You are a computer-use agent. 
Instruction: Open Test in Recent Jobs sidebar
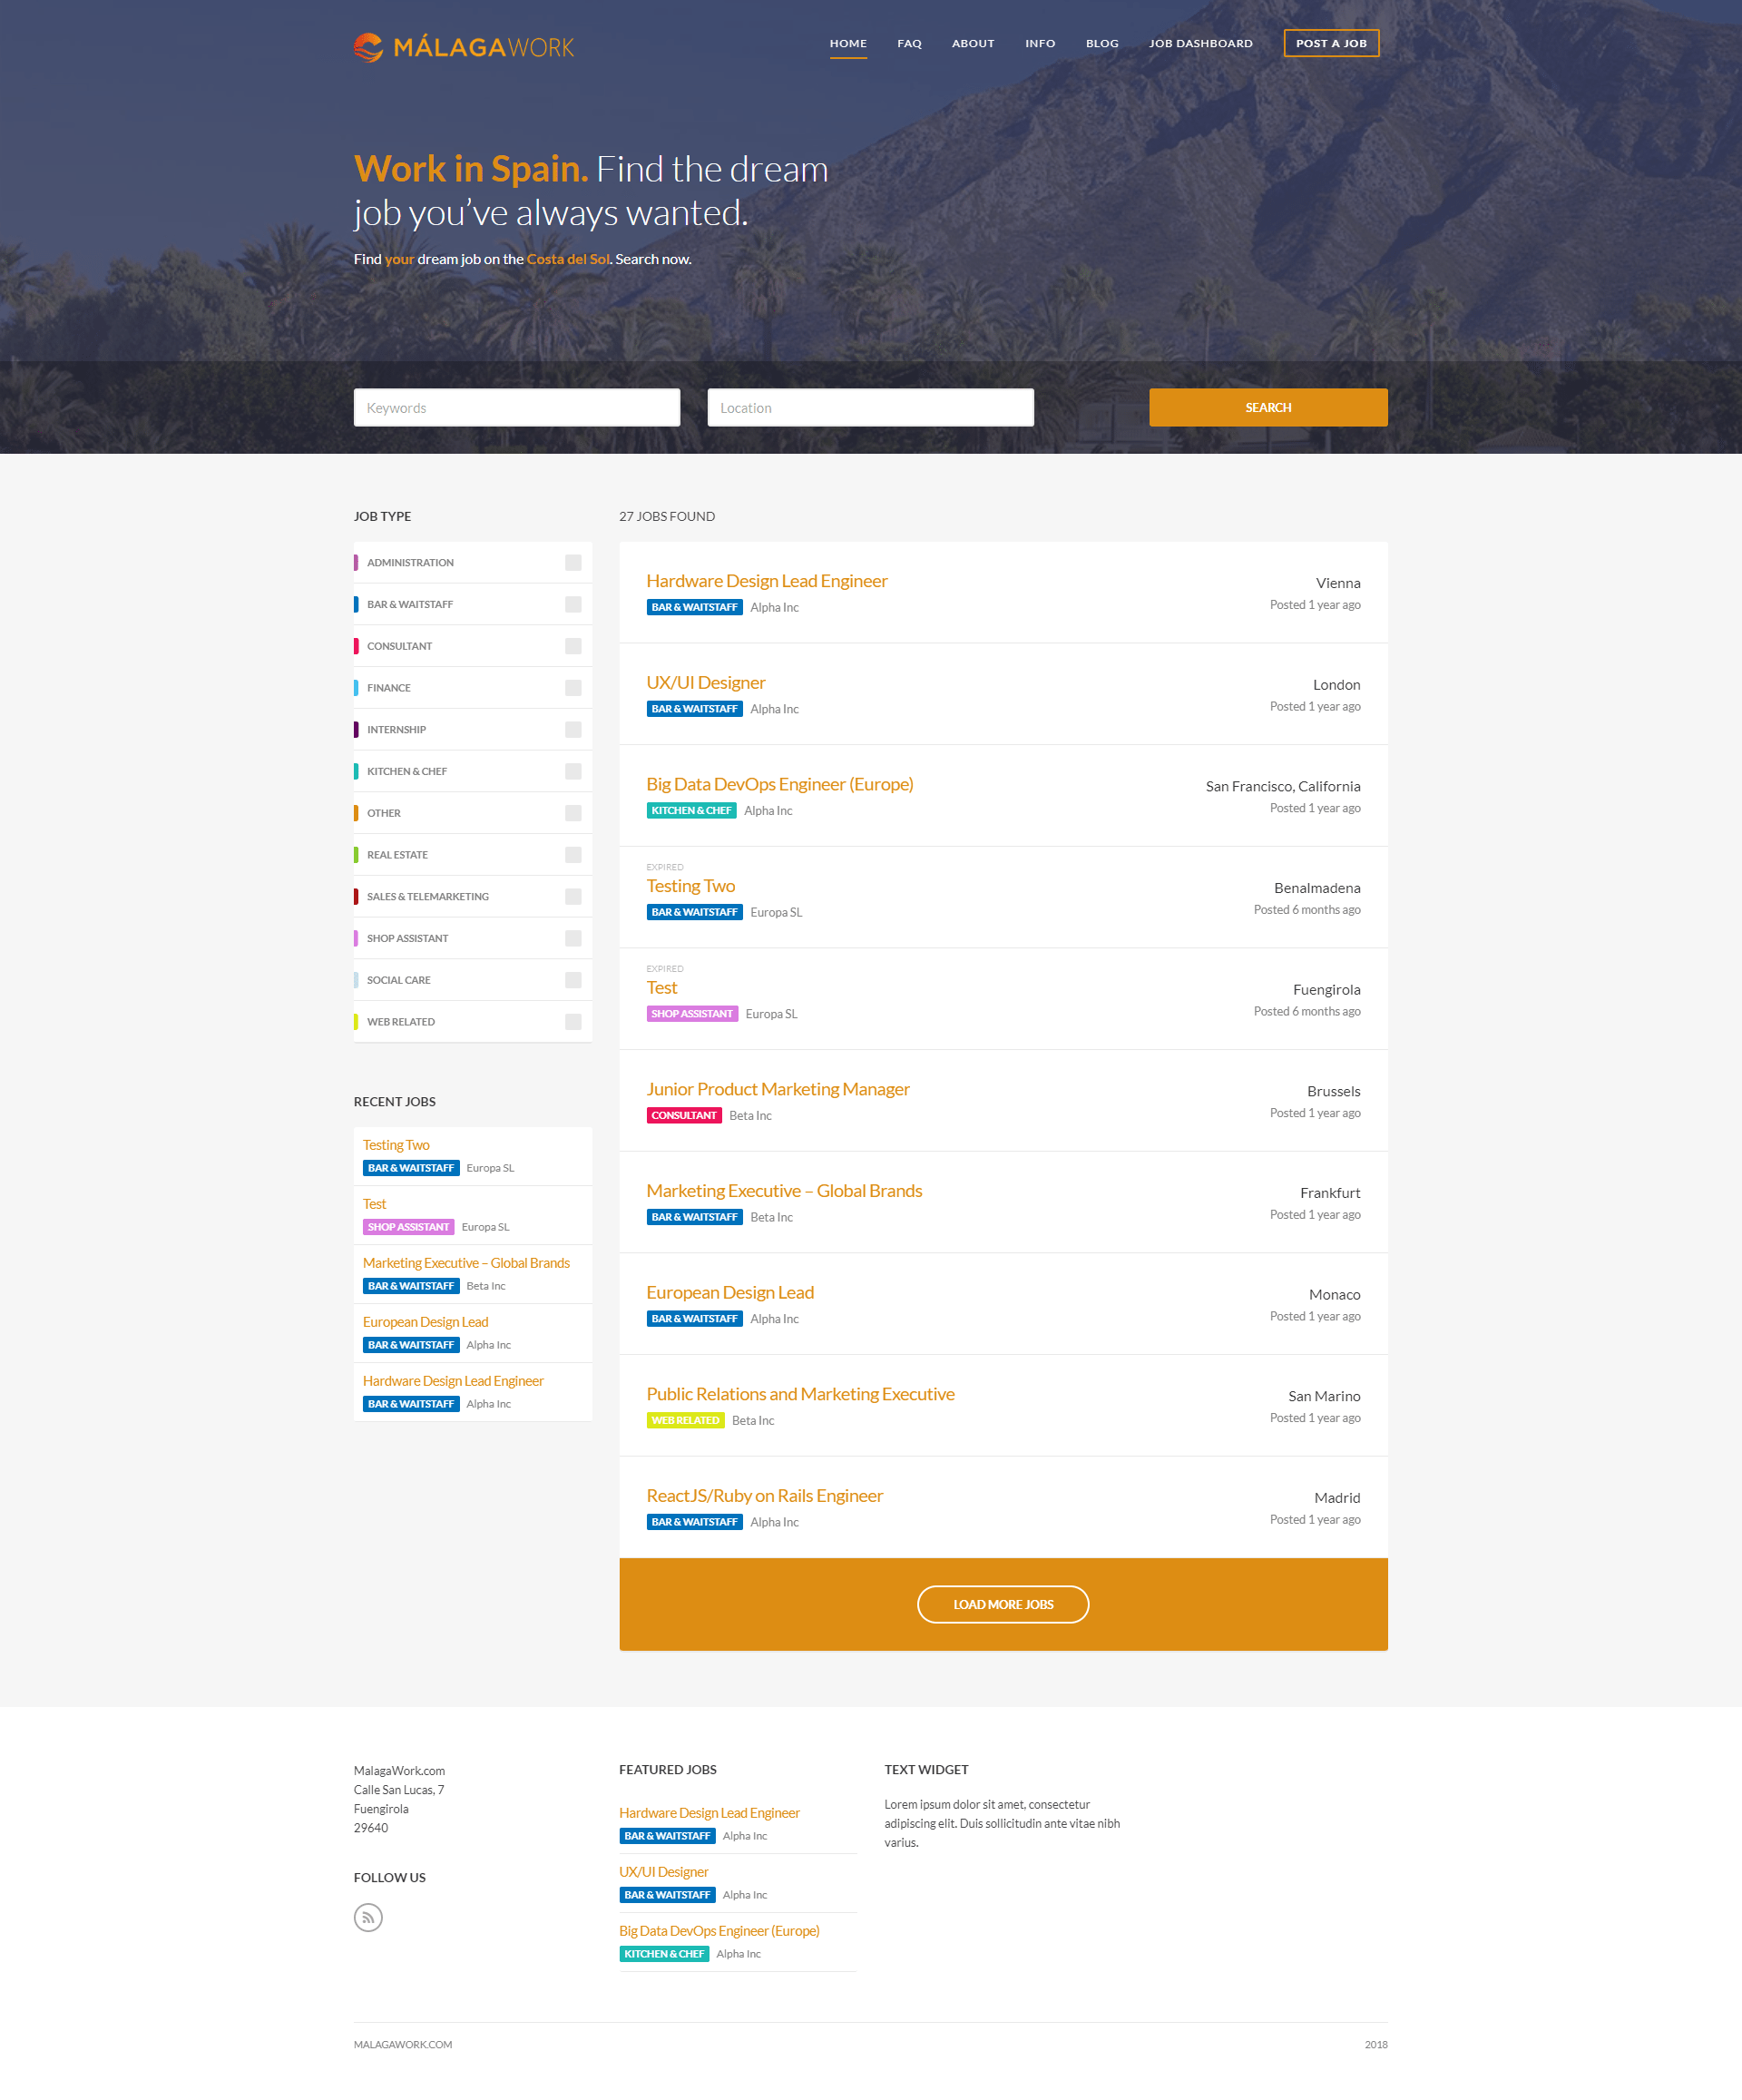[x=374, y=1204]
